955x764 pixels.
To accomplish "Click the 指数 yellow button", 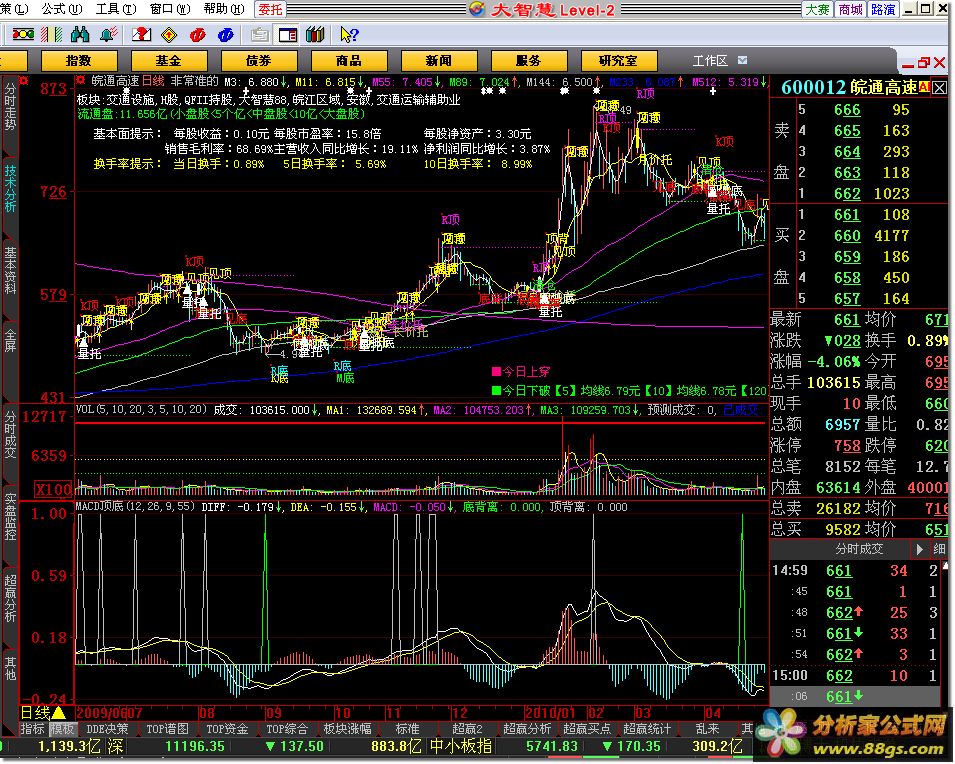I will [x=78, y=61].
